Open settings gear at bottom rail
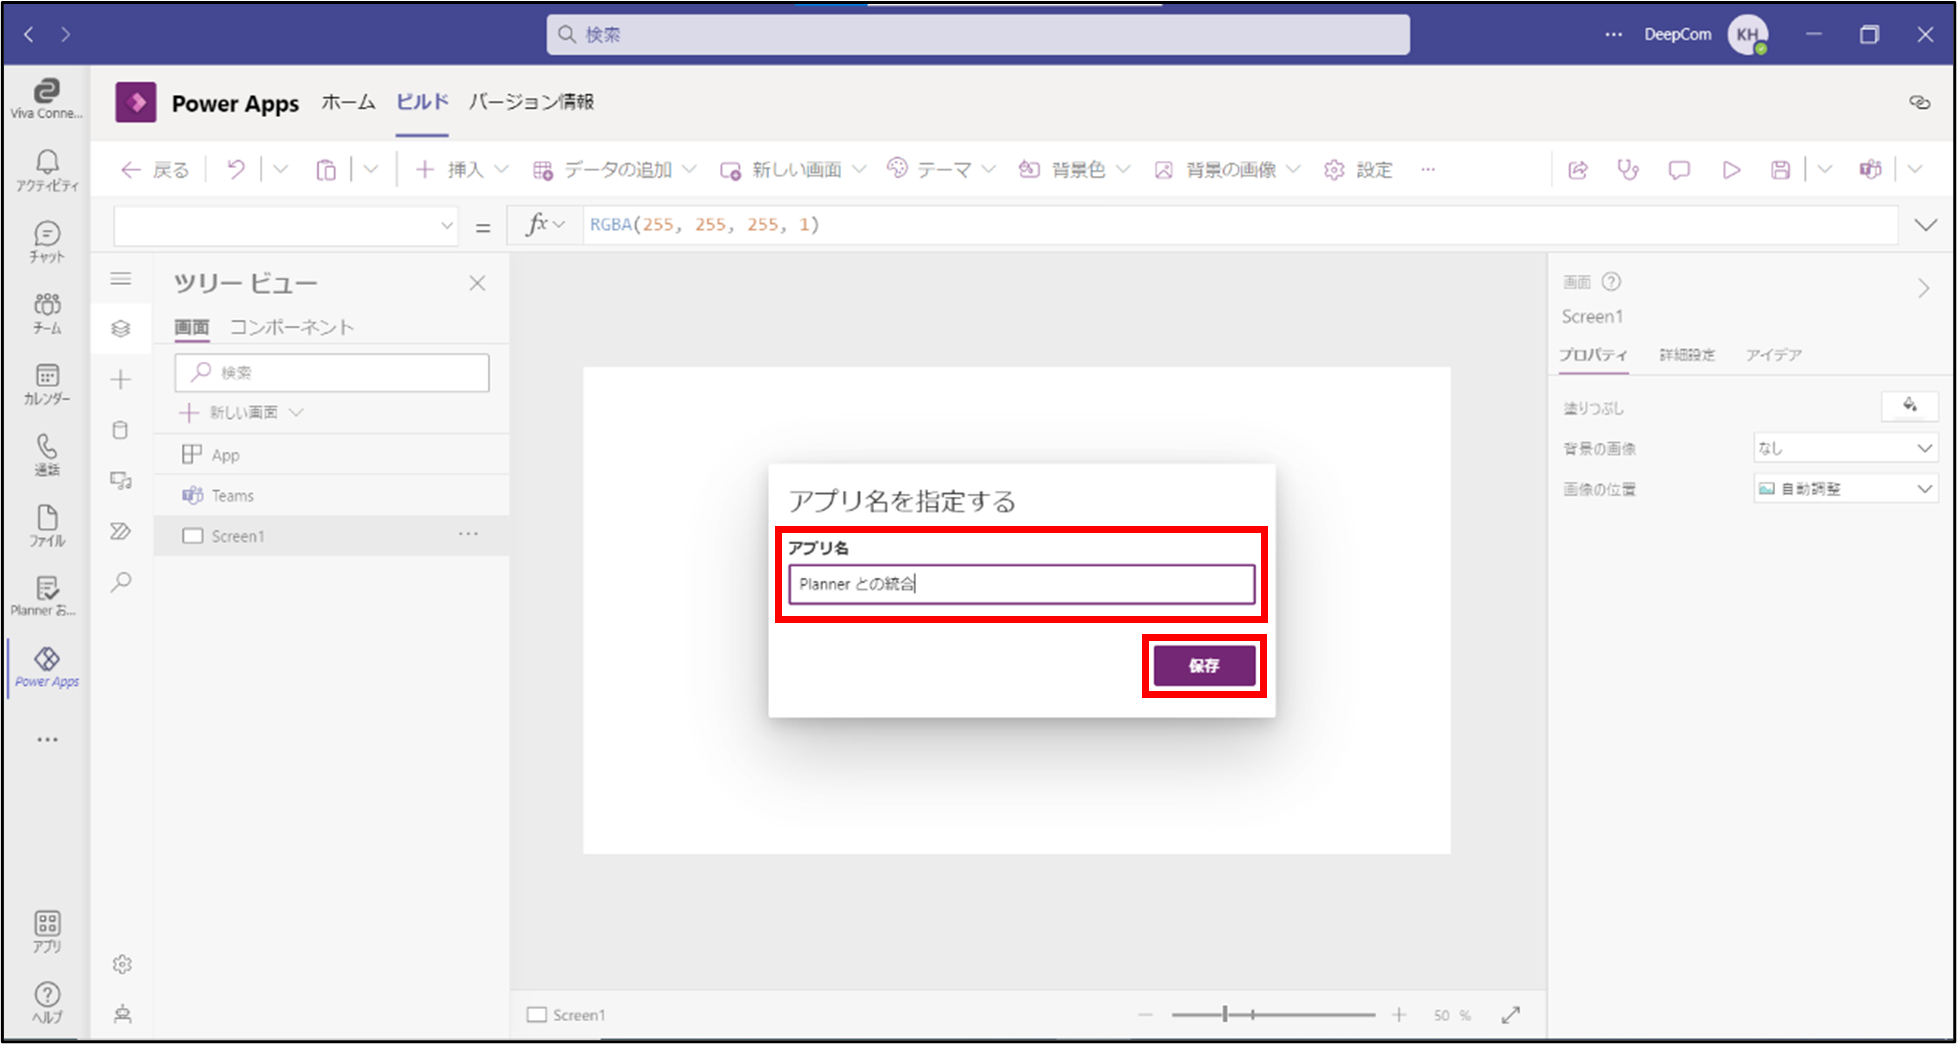Viewport: 1957px width, 1044px height. point(122,964)
